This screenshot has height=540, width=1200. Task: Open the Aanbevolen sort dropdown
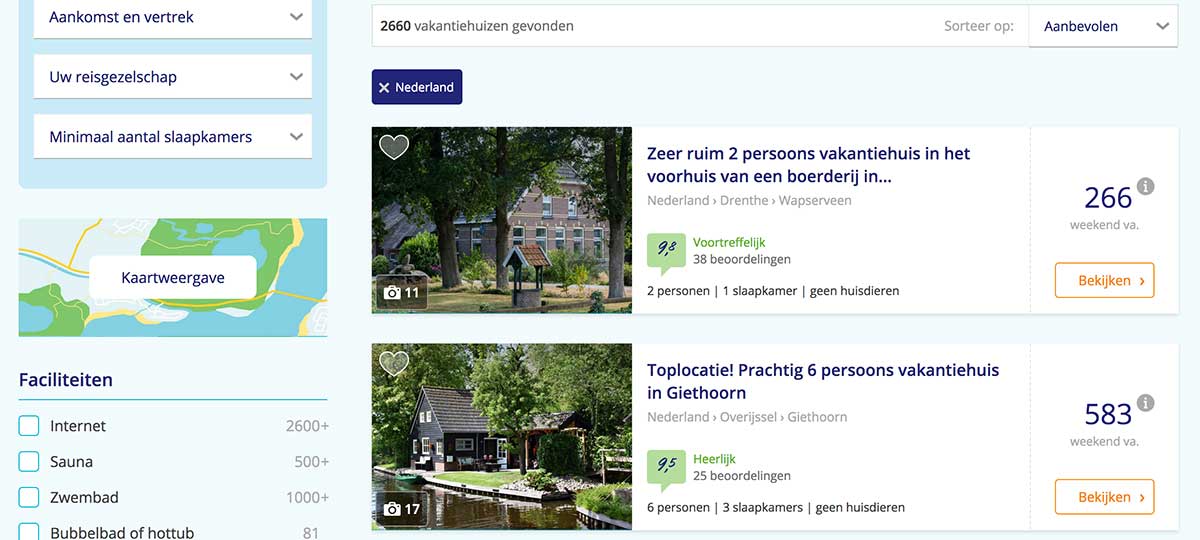point(1103,27)
